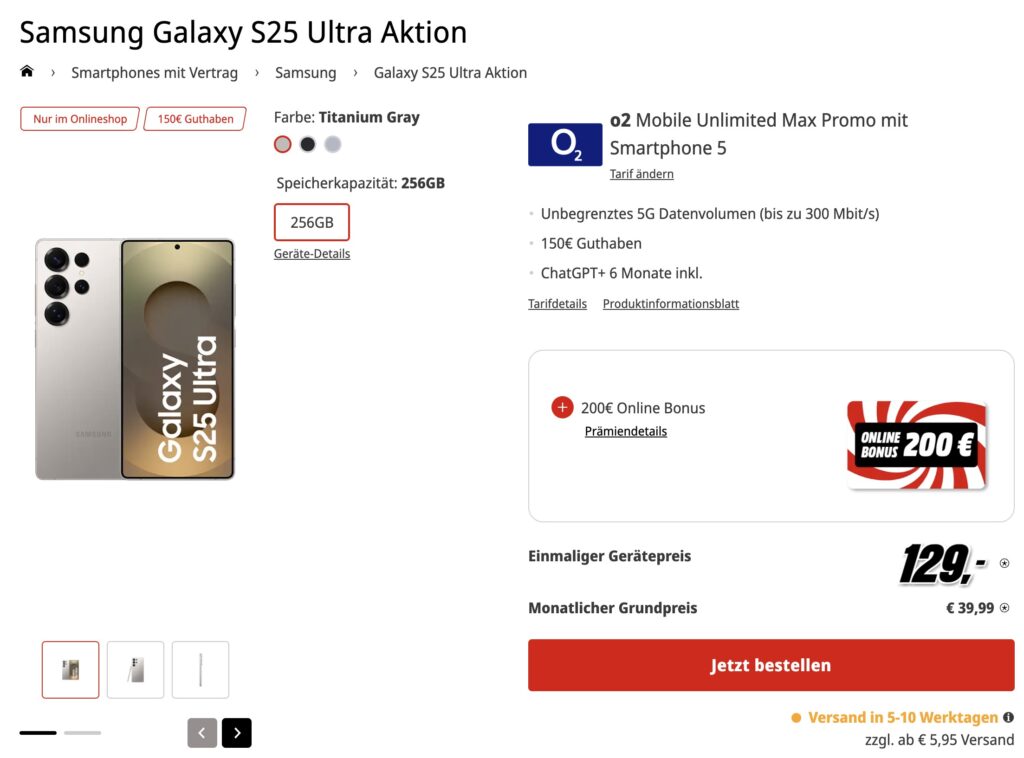Click the red plus icon beside Online Bonus

click(562, 407)
